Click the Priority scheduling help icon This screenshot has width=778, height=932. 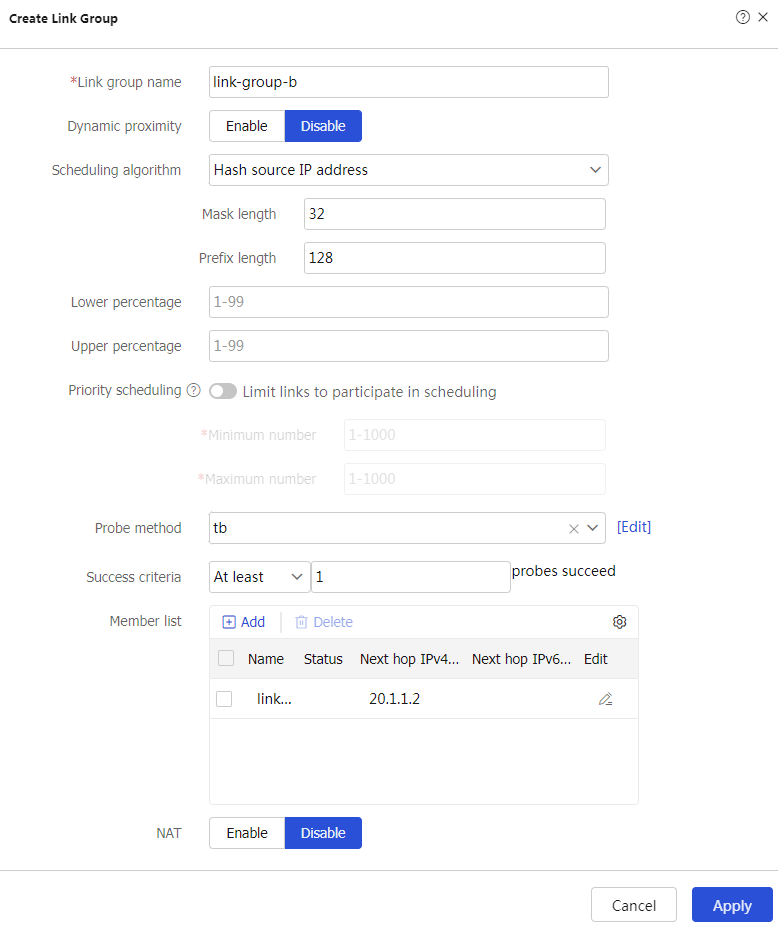(x=194, y=391)
